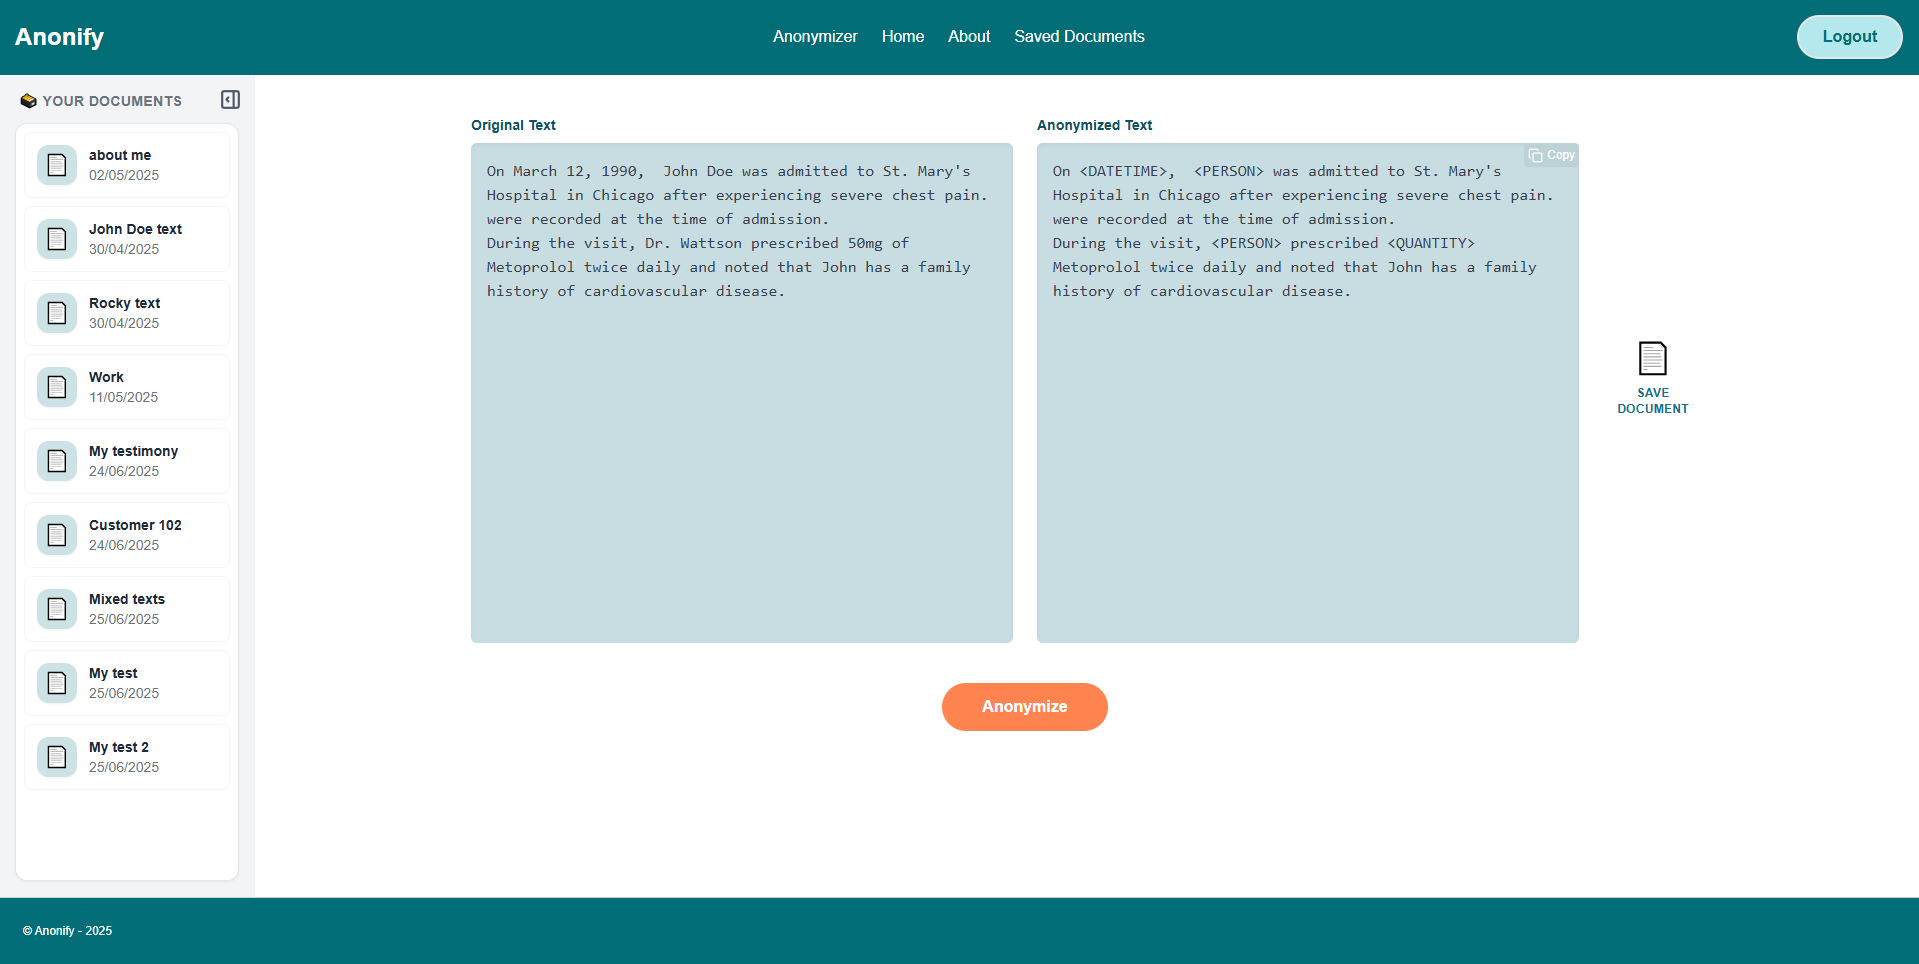1919x964 pixels.
Task: Open the 'My test 2' document title
Action: [119, 747]
